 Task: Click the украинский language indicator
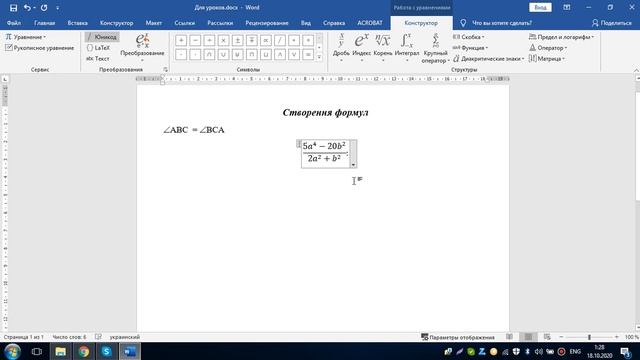click(124, 337)
